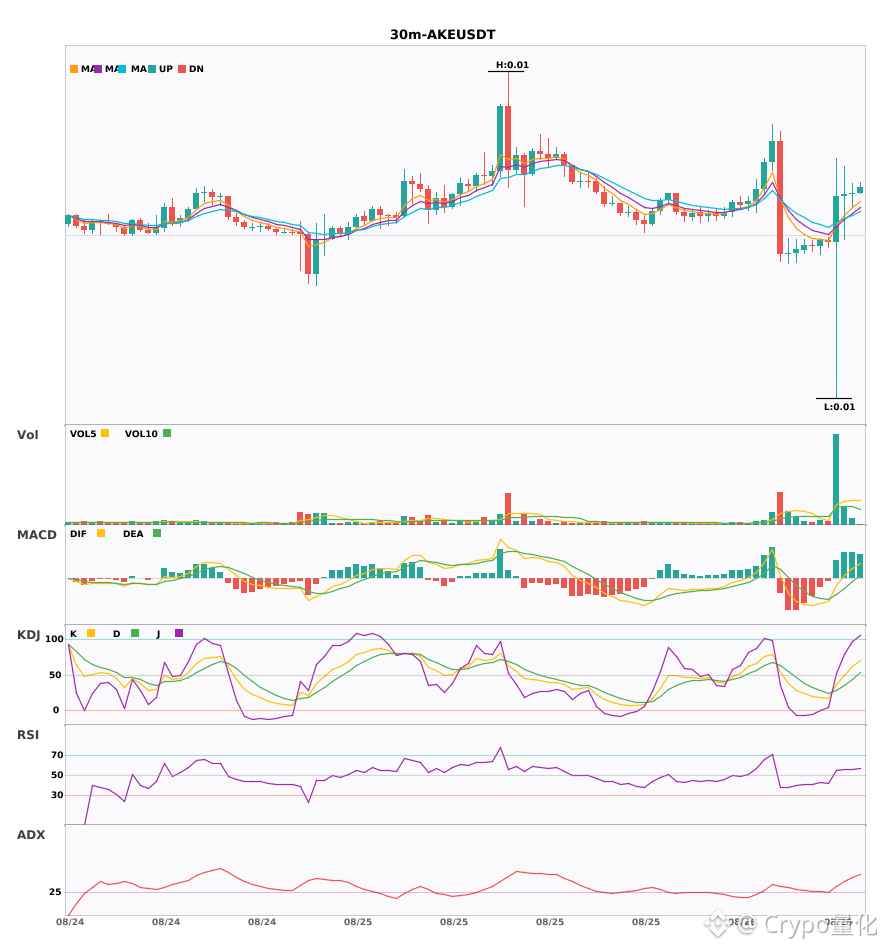
Task: Click the purple MA legend swatch
Action: click(98, 69)
